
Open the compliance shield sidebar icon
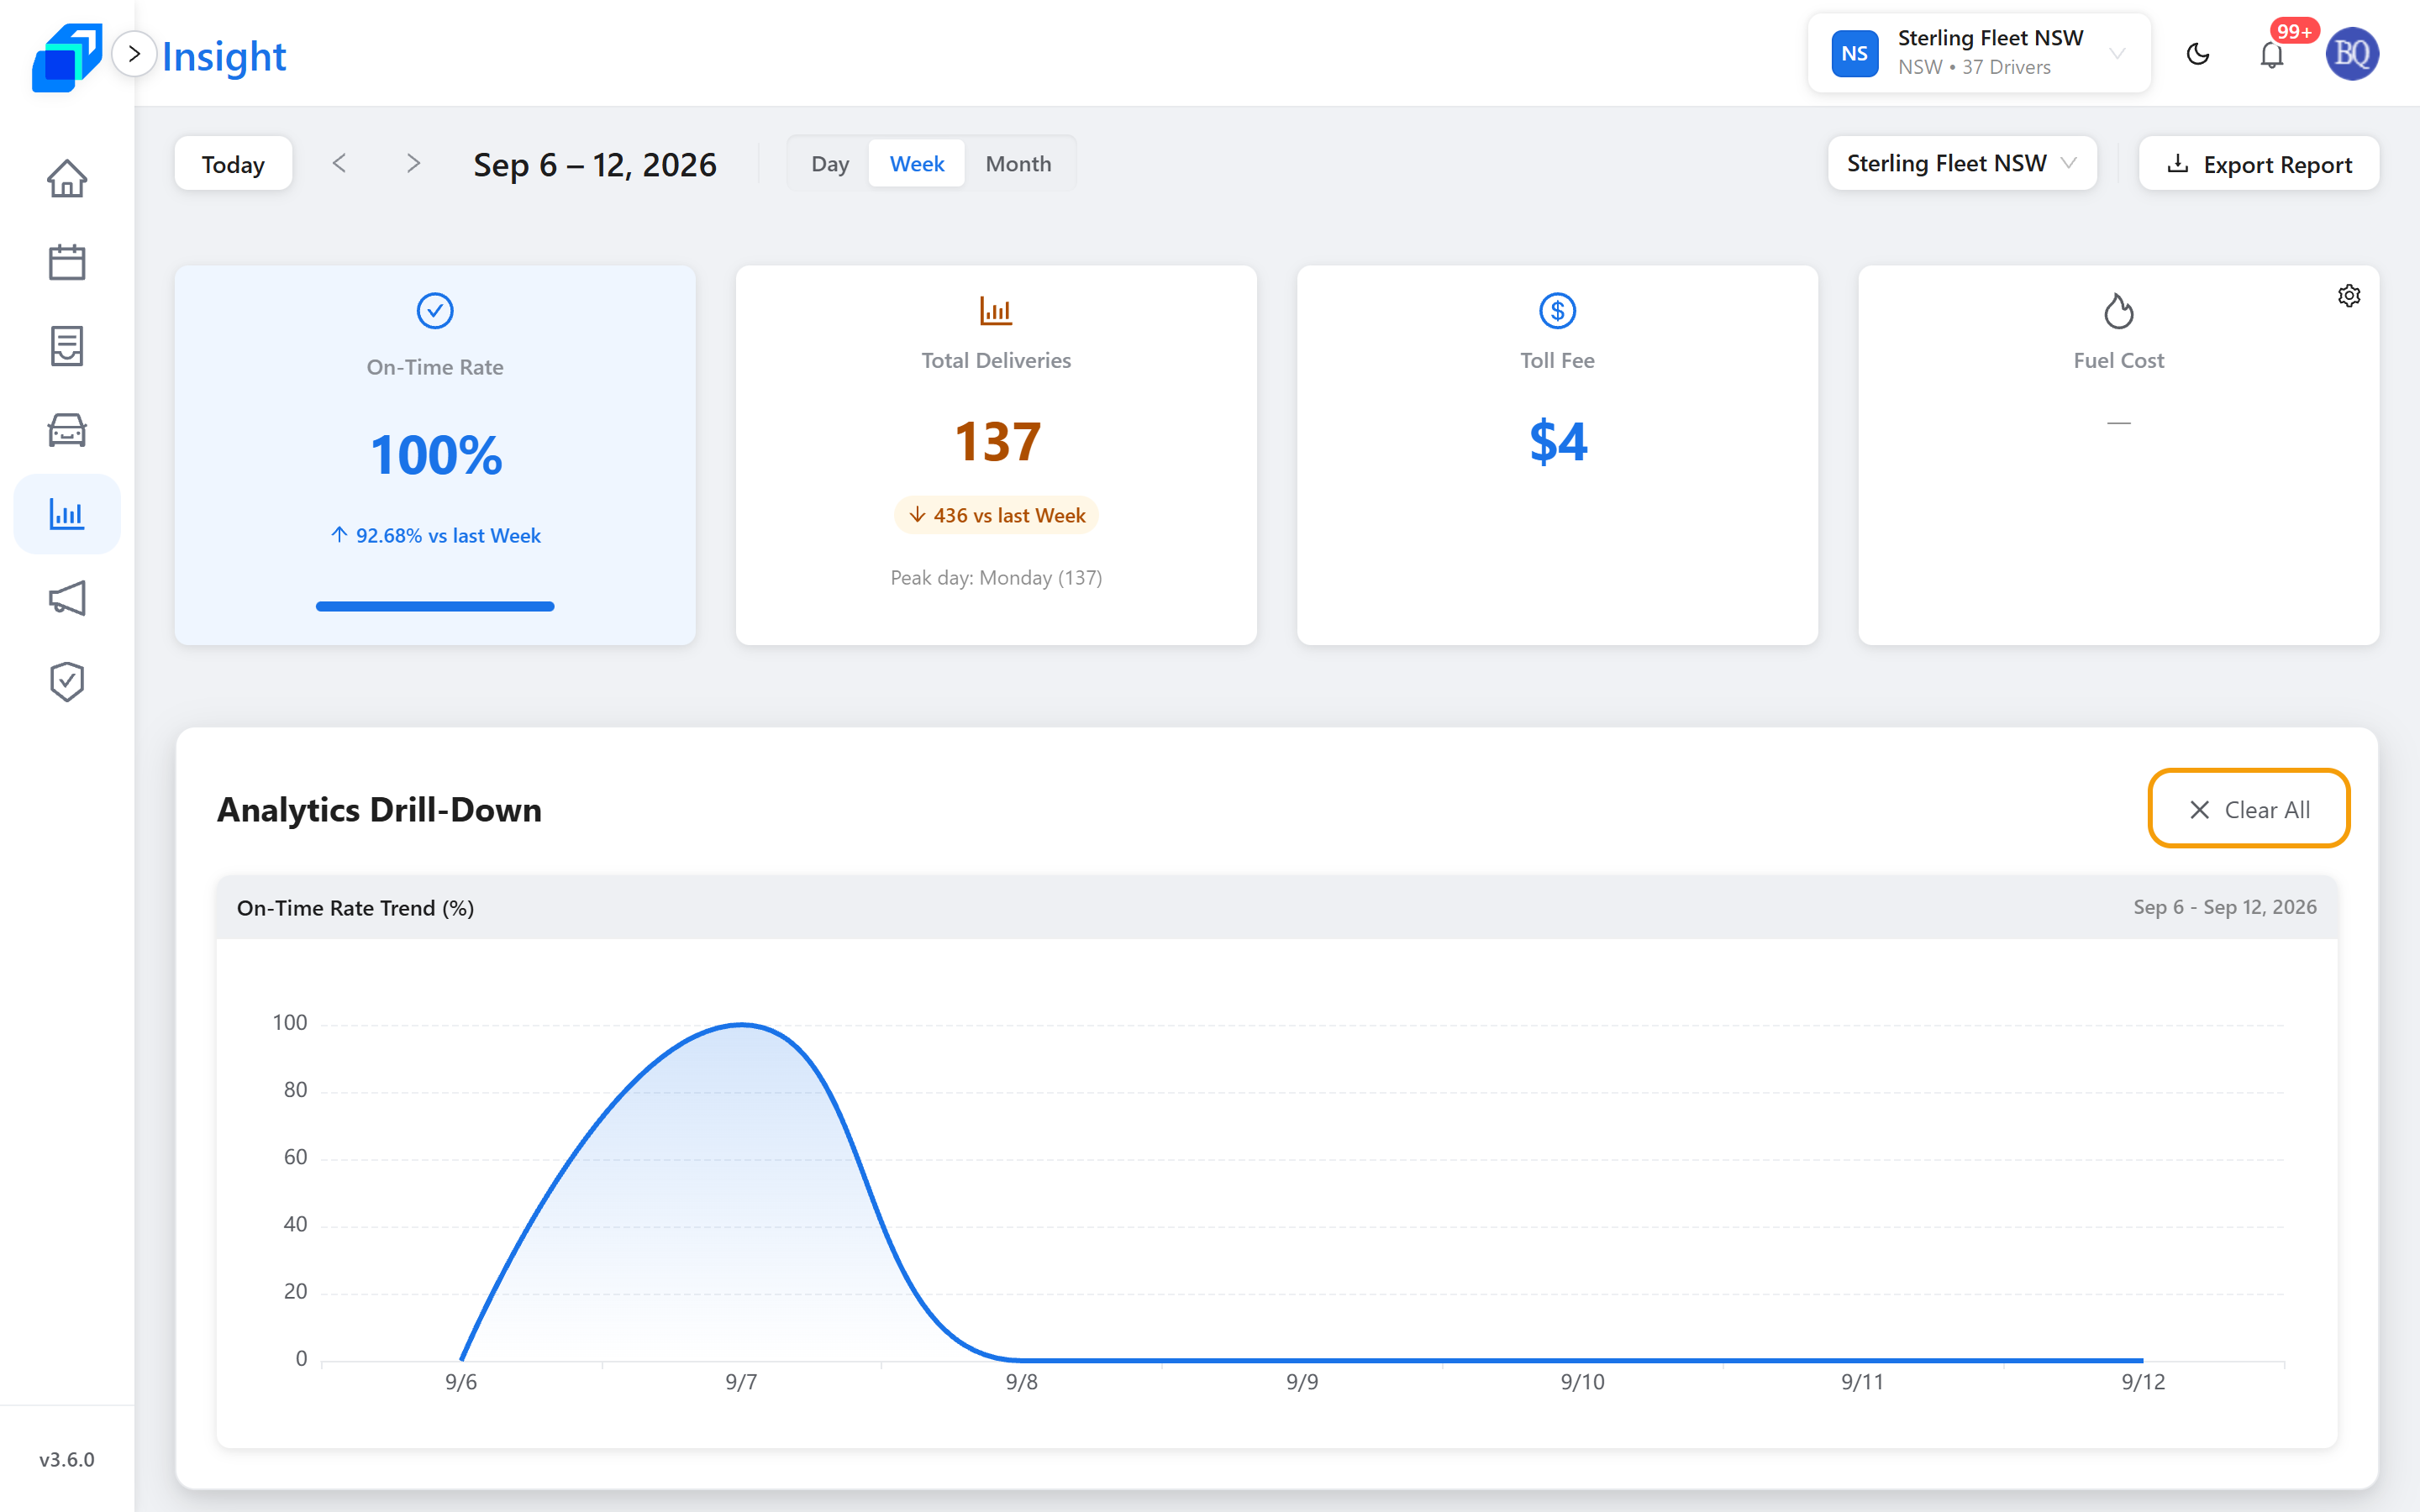pos(67,682)
